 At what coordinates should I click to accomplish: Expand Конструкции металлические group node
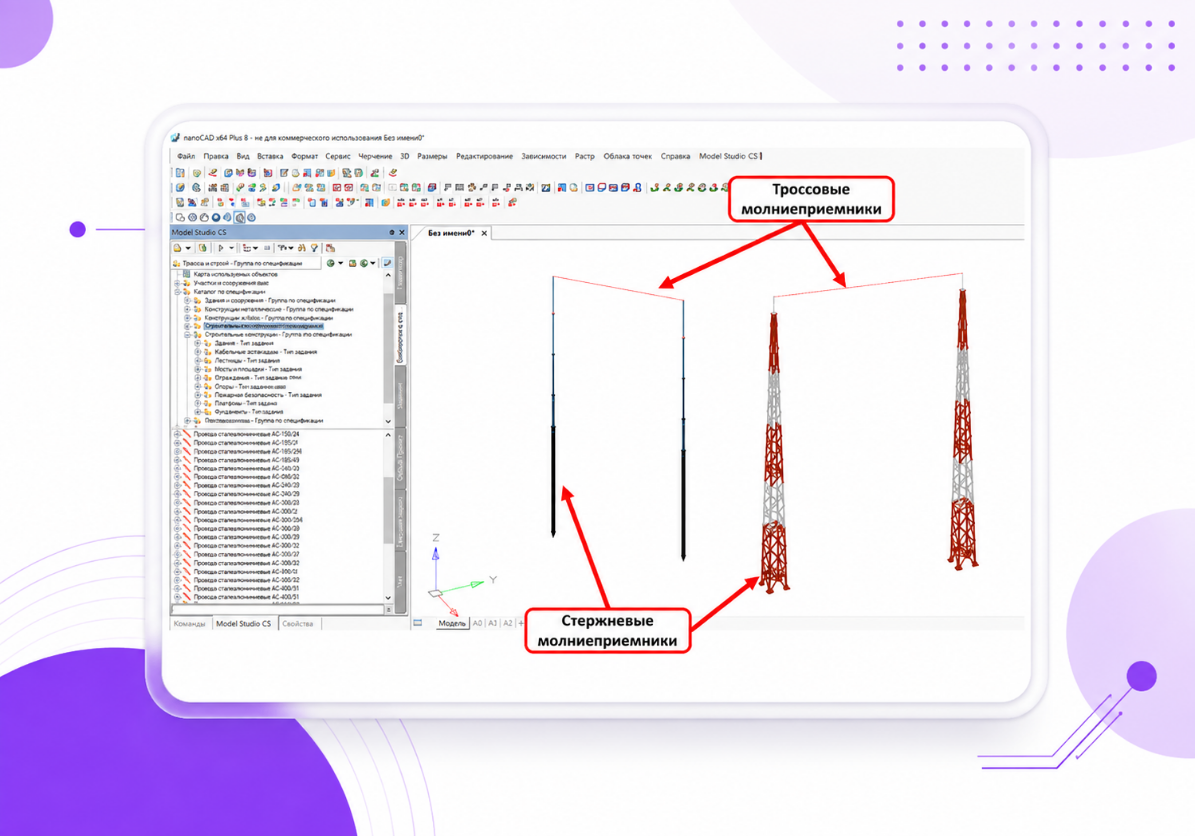187,309
